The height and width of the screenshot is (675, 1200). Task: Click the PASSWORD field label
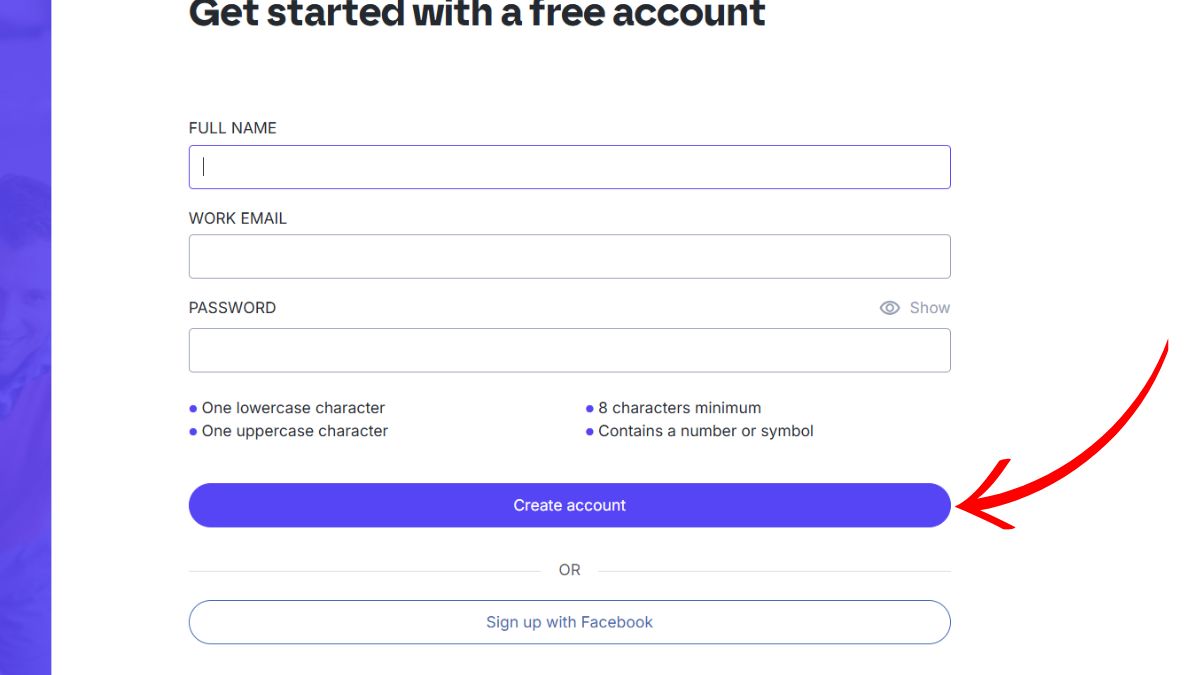pos(232,308)
